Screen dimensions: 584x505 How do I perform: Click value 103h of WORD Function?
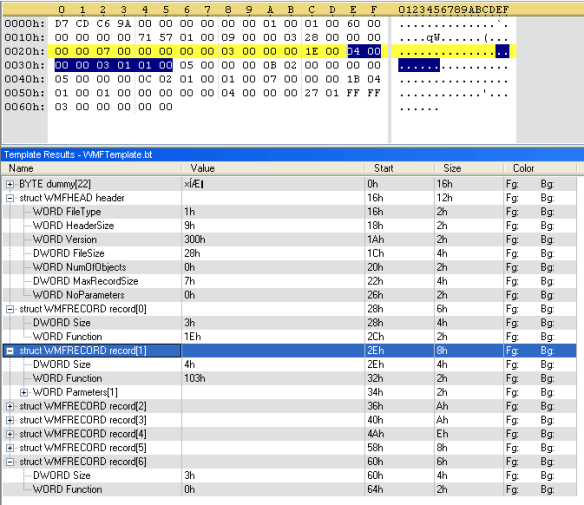pyautogui.click(x=195, y=378)
